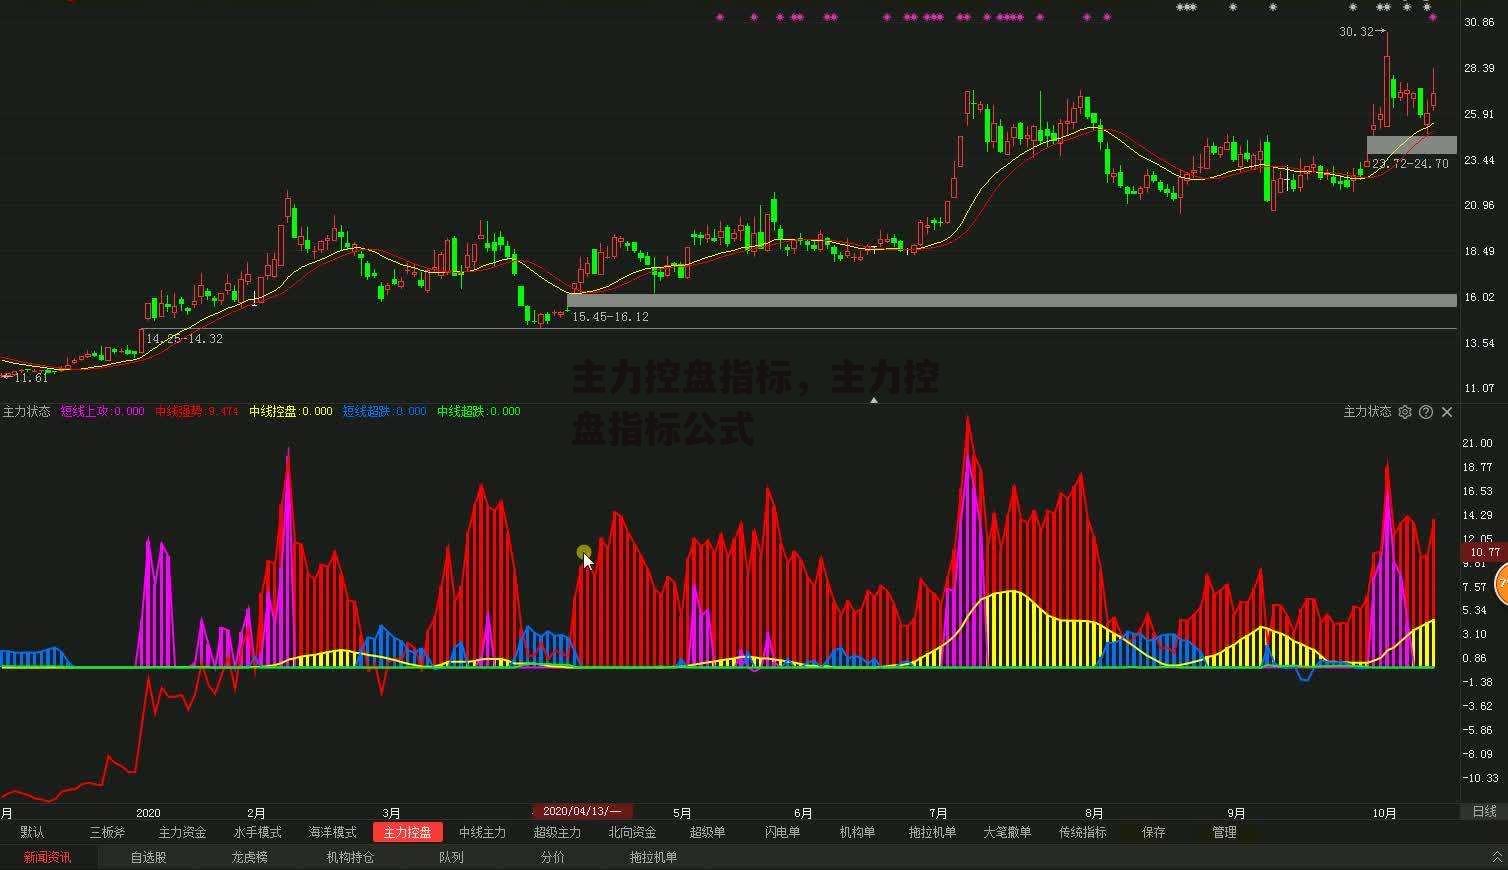Open the 自选股 bottom tab
This screenshot has height=870, width=1508.
(149, 857)
